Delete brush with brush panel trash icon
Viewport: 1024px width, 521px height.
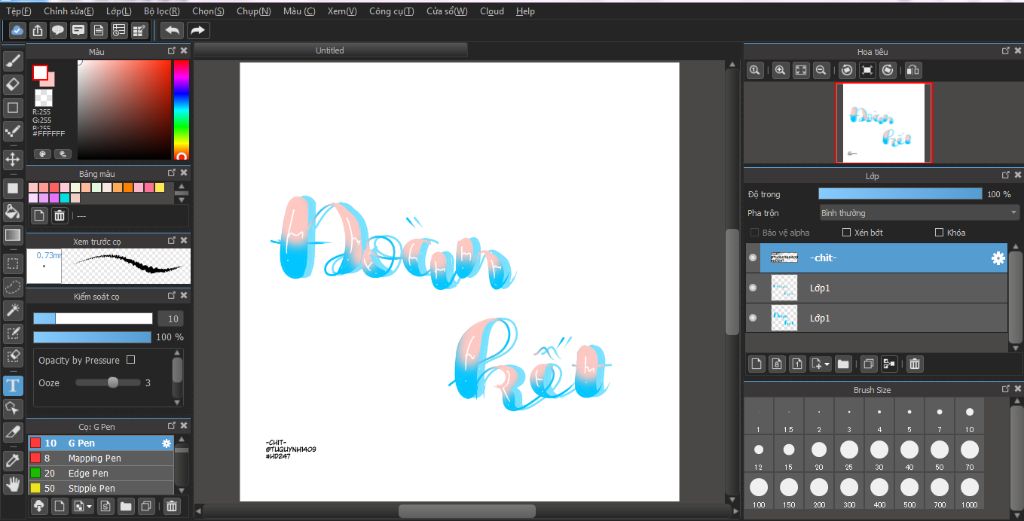(171, 506)
